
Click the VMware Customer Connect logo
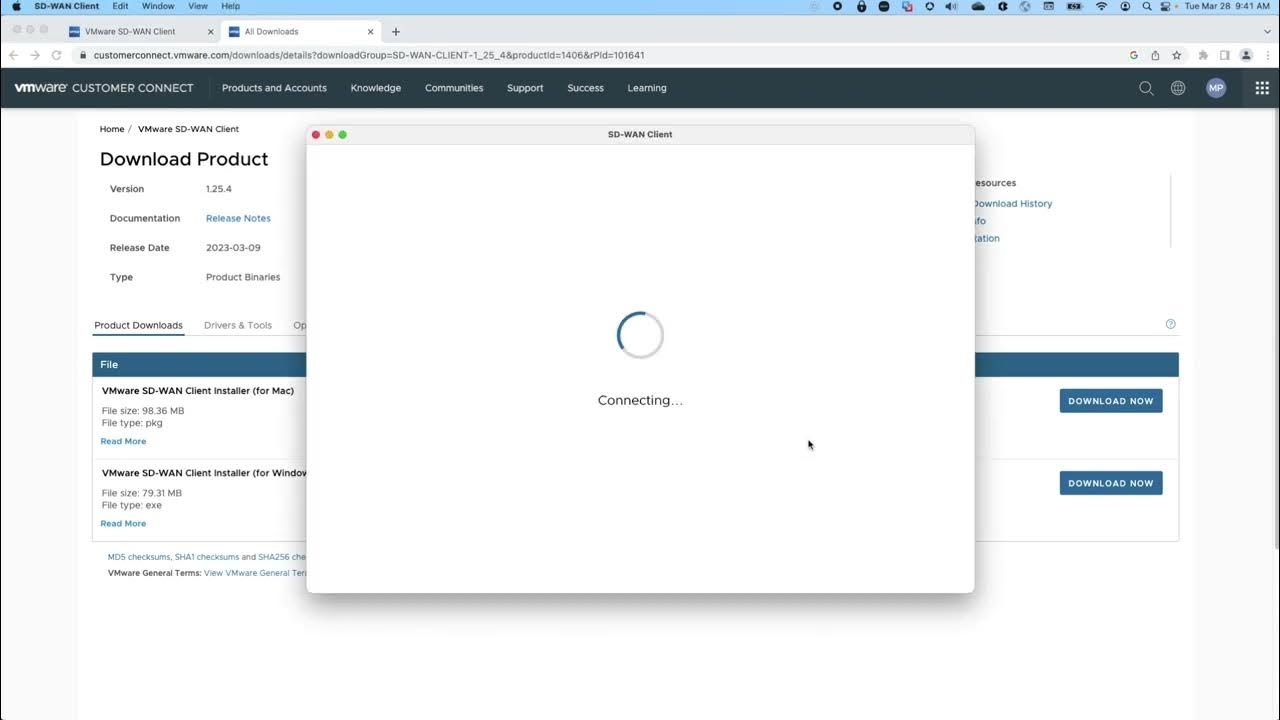point(104,88)
